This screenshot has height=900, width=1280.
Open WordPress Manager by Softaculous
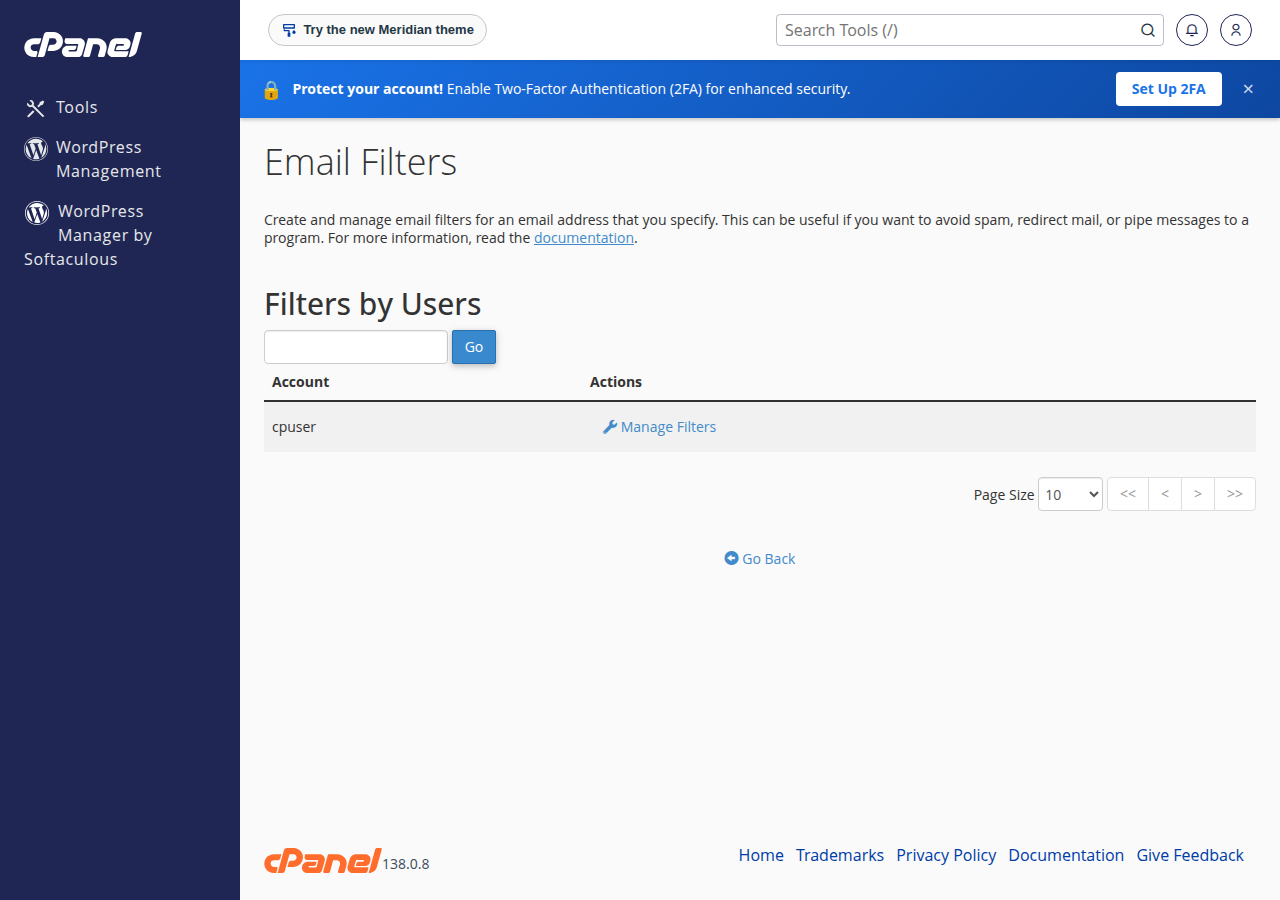pyautogui.click(x=89, y=235)
